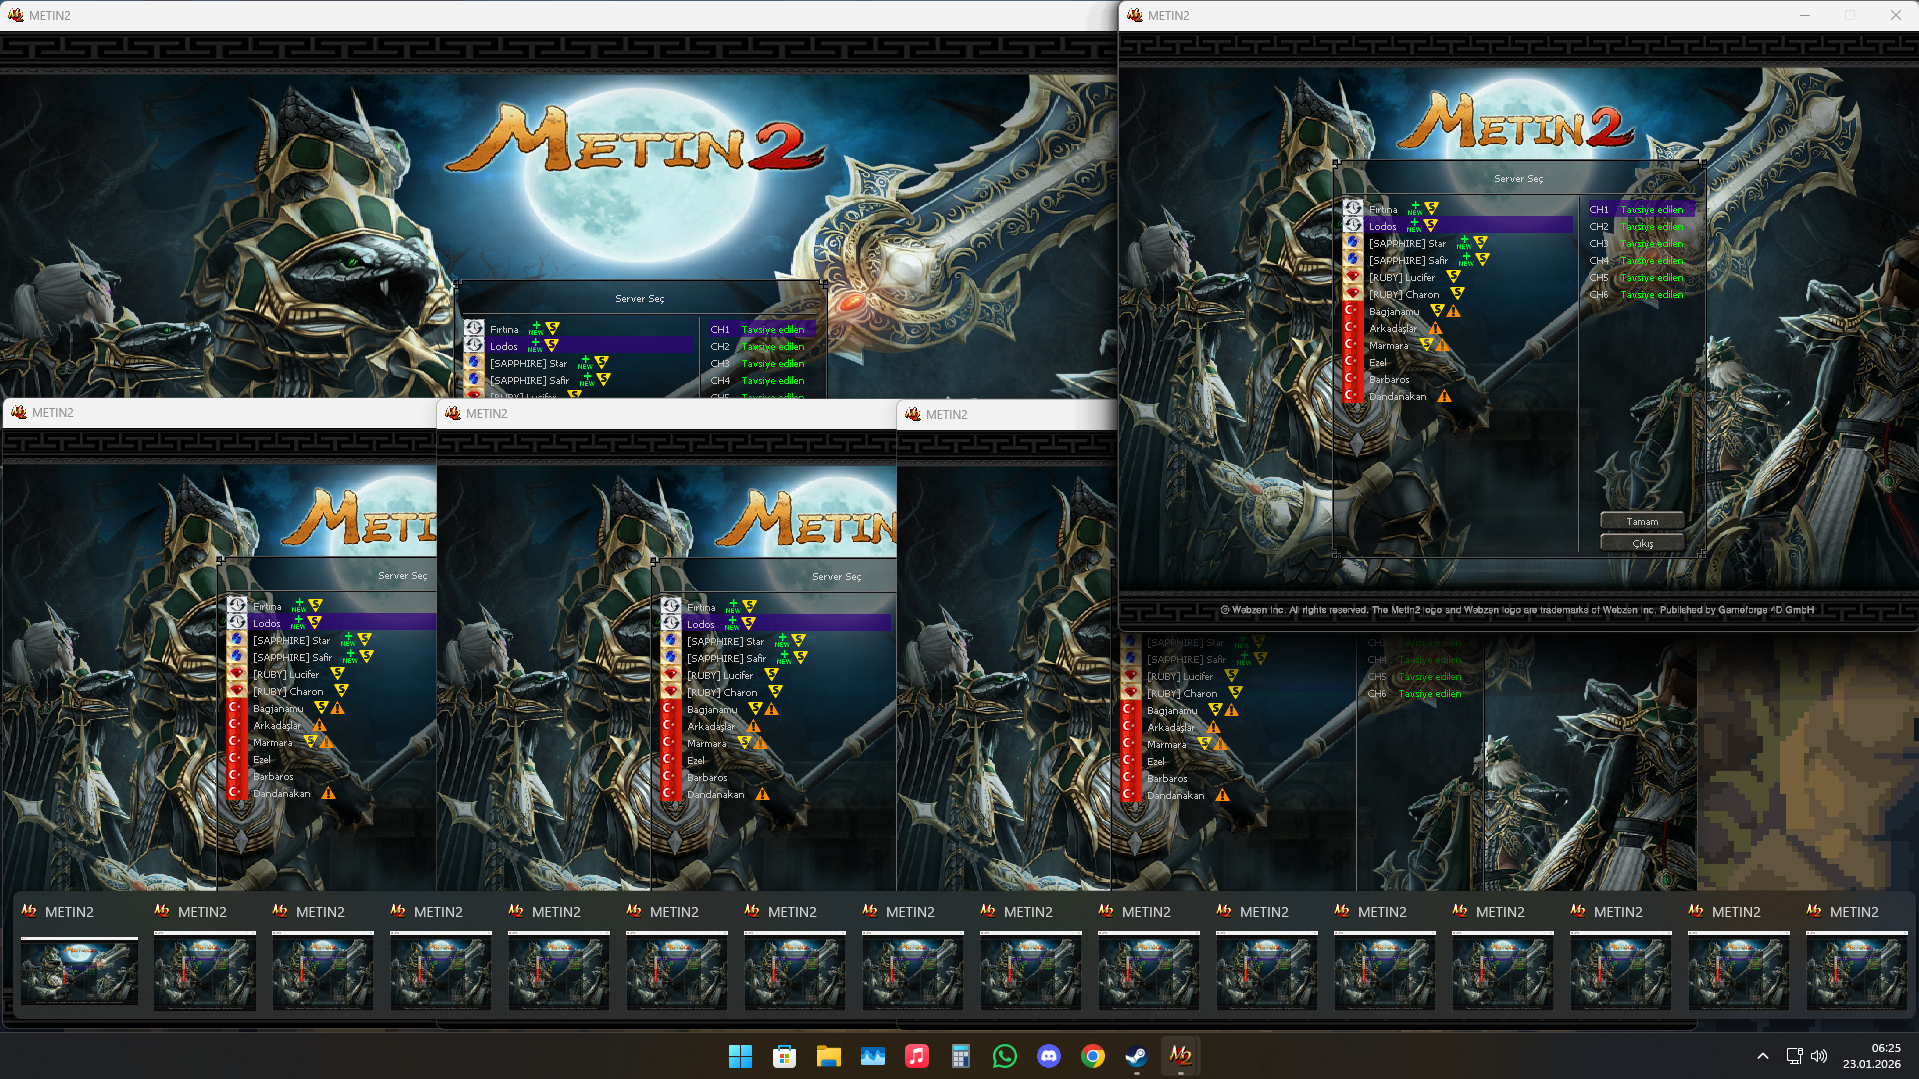The image size is (1919, 1079).
Task: Select channel CH6 in the front METIN2 window
Action: click(1641, 295)
